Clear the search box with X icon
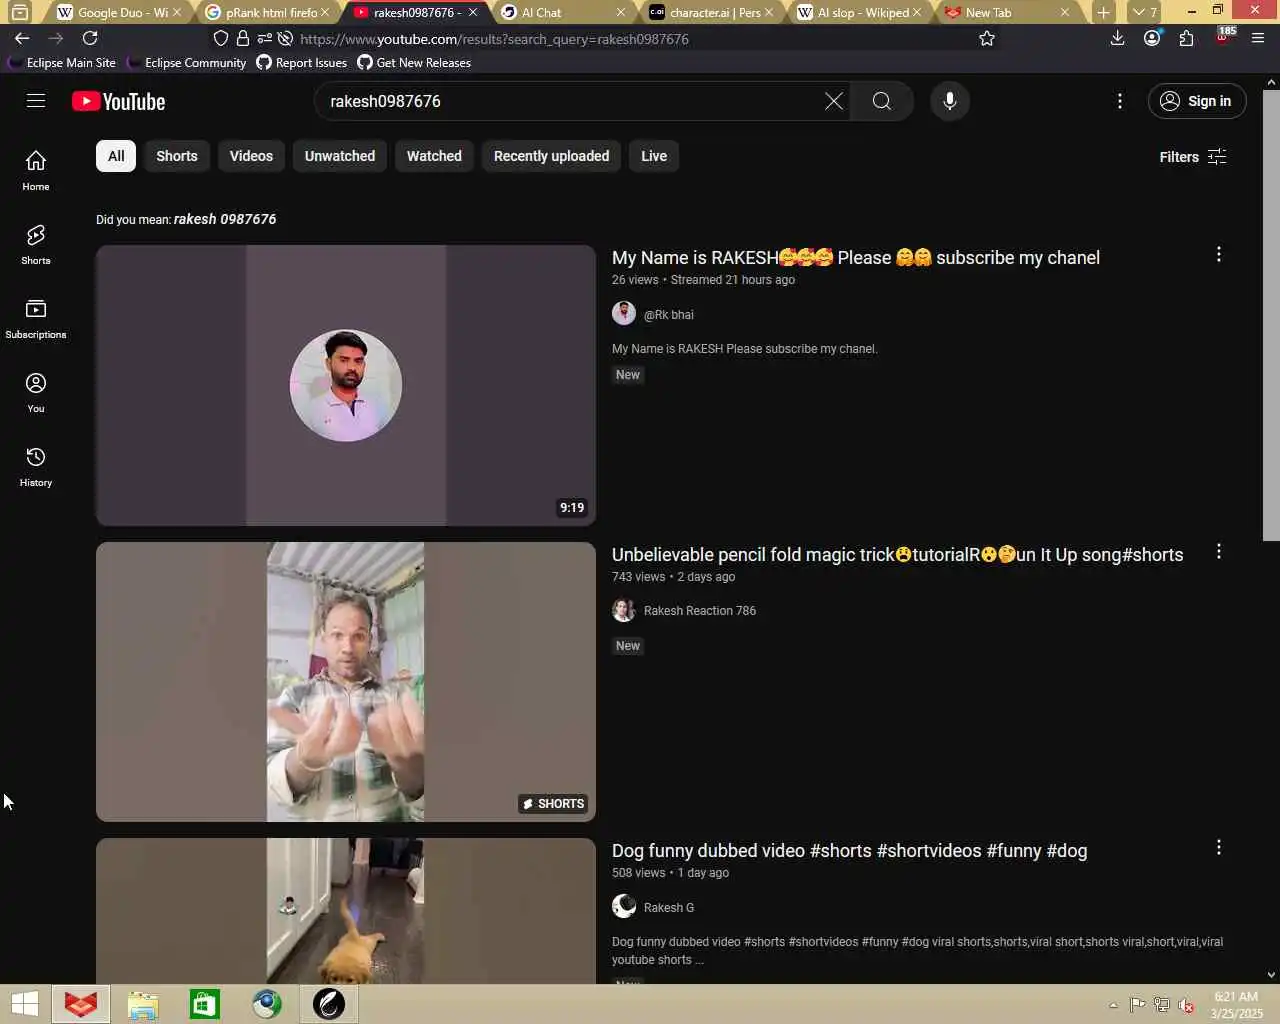 coord(833,101)
